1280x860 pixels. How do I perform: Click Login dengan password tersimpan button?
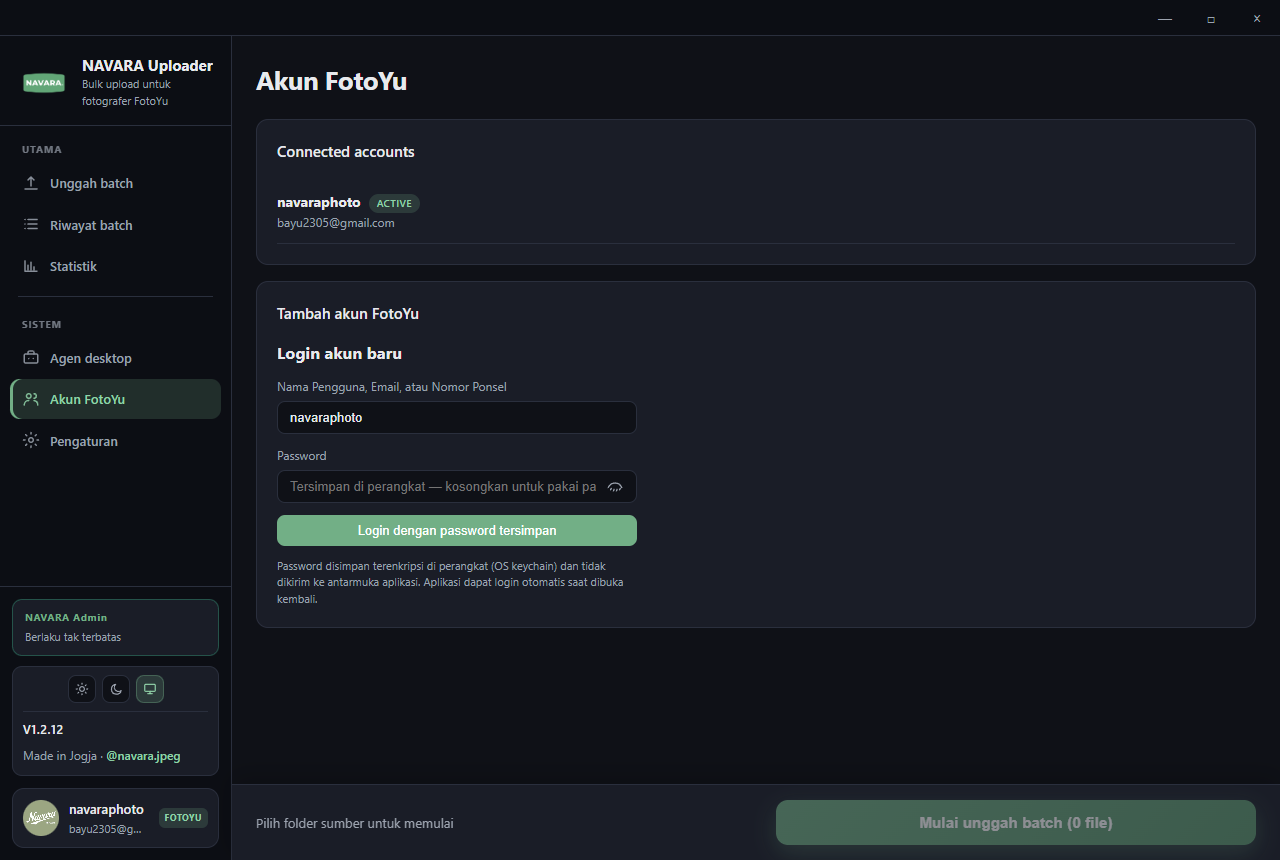point(457,530)
